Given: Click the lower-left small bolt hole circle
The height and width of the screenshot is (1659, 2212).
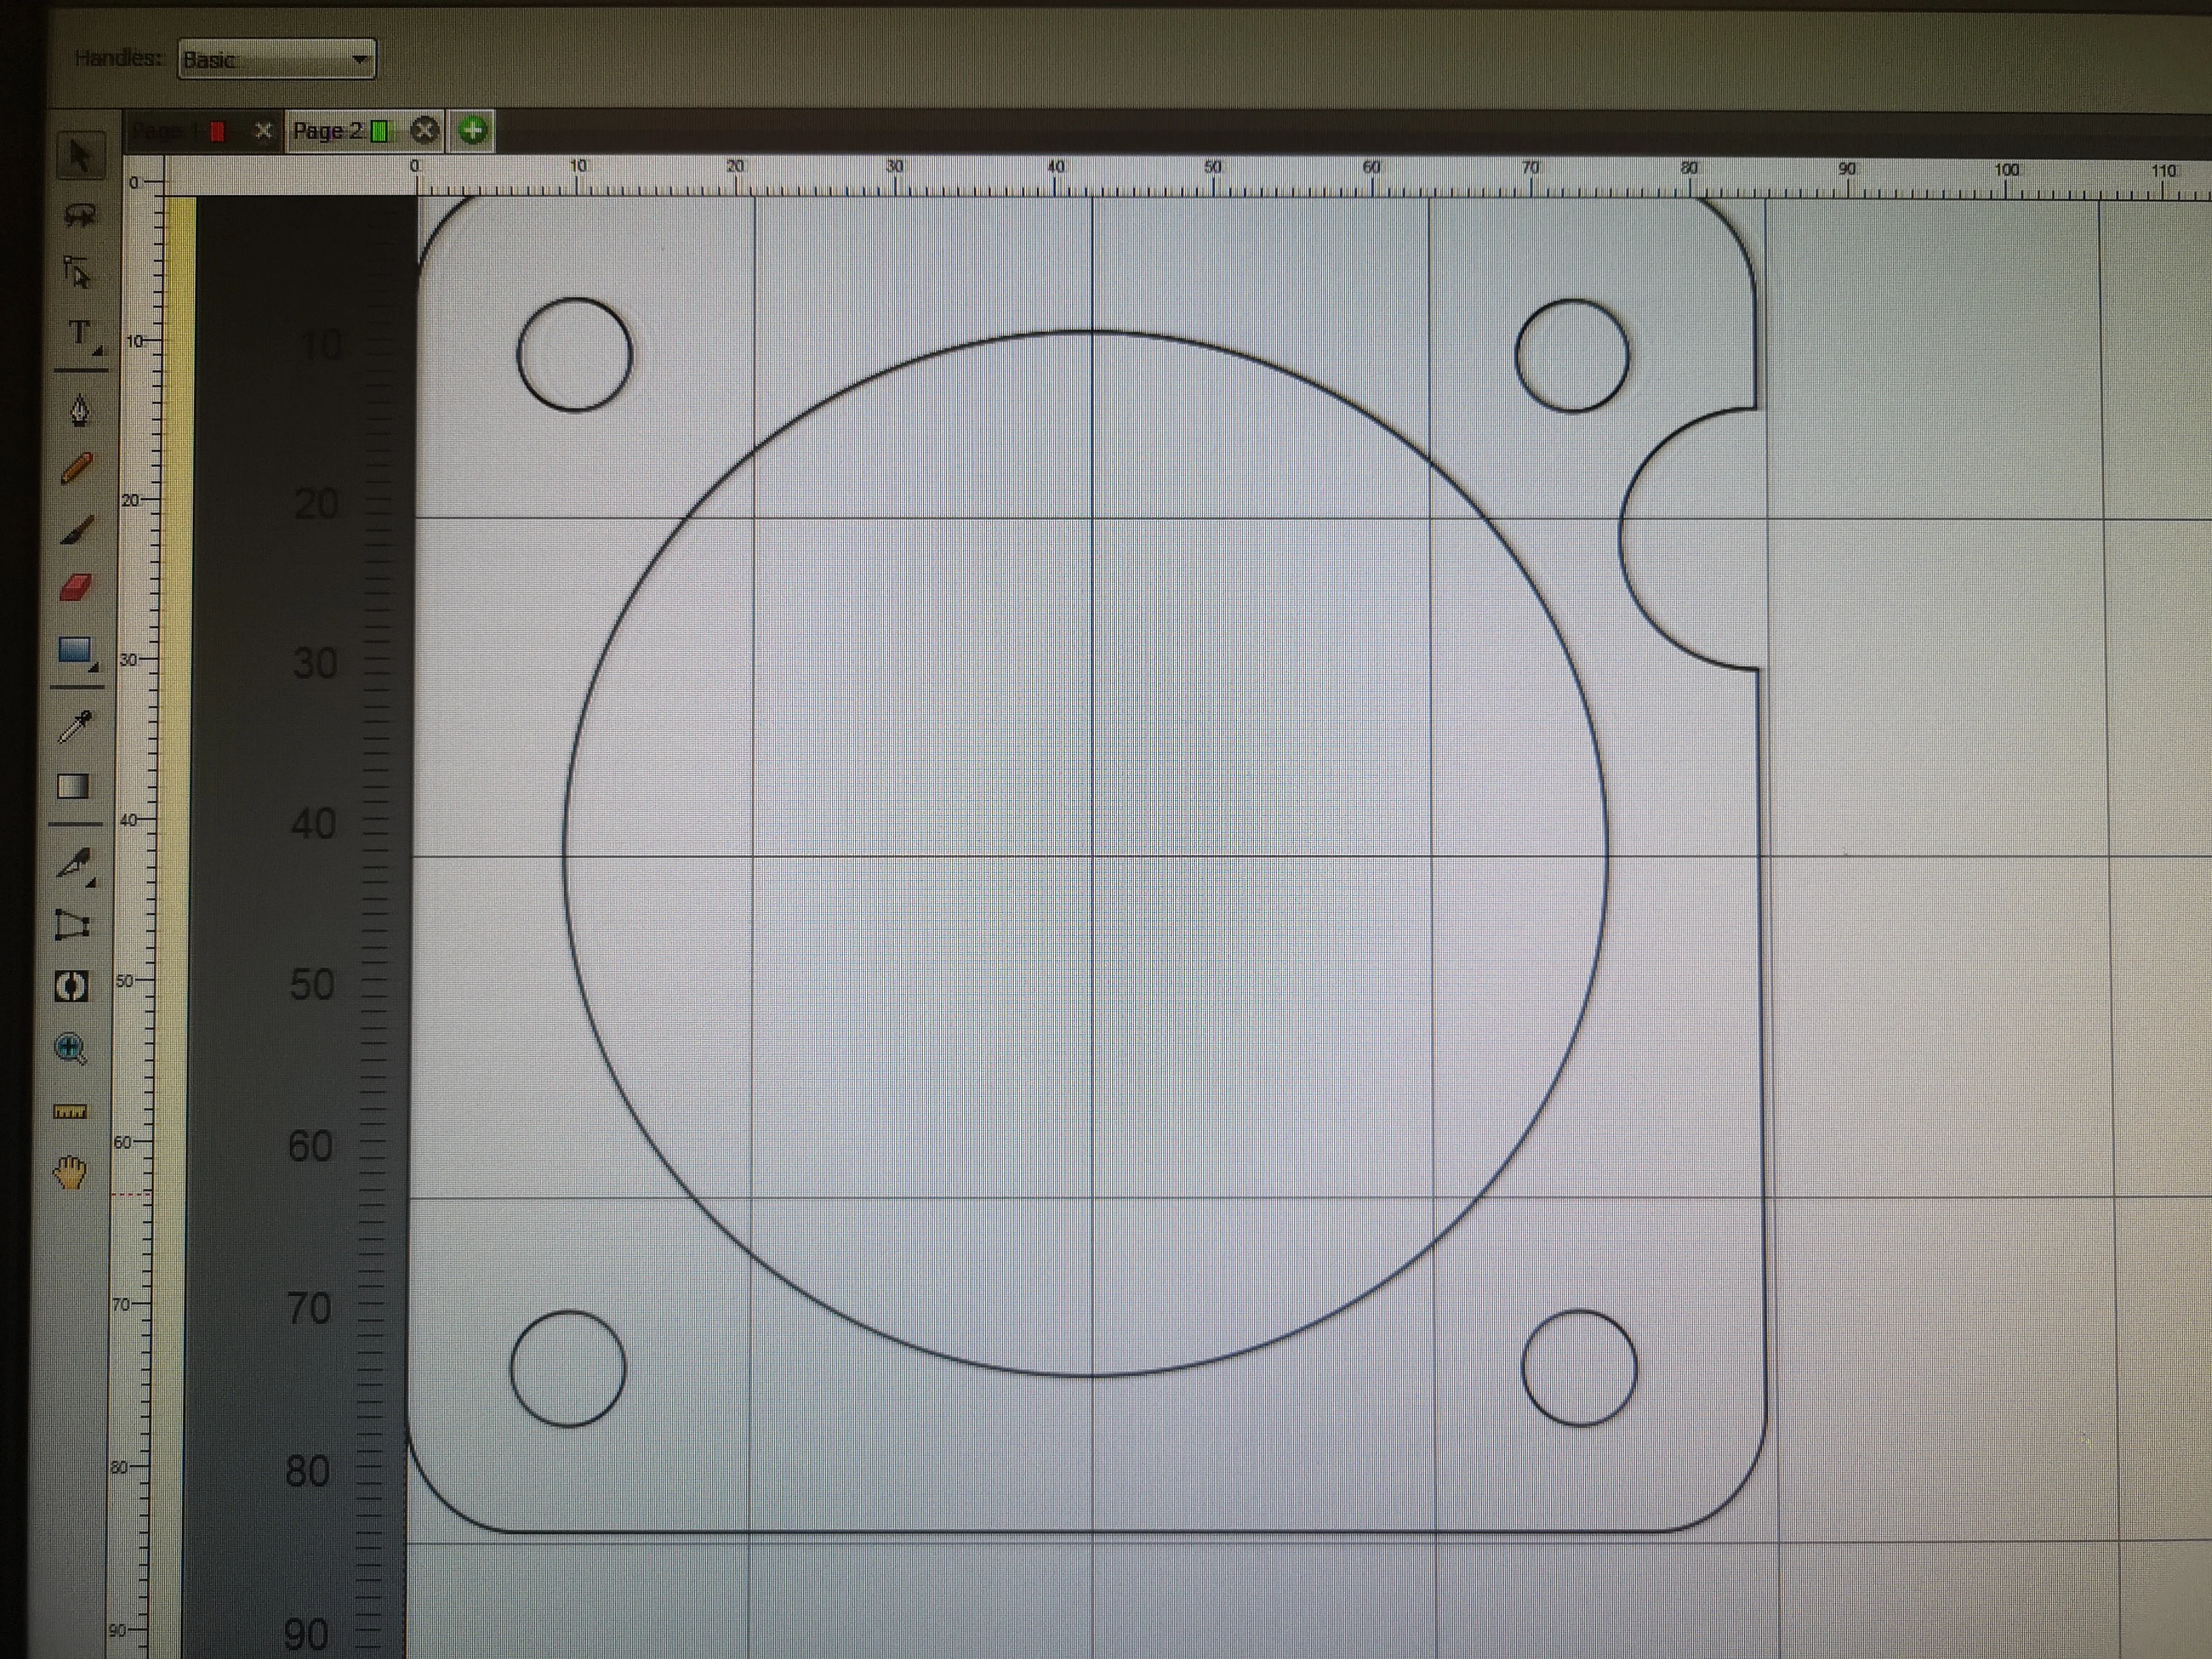Looking at the screenshot, I should (568, 1368).
